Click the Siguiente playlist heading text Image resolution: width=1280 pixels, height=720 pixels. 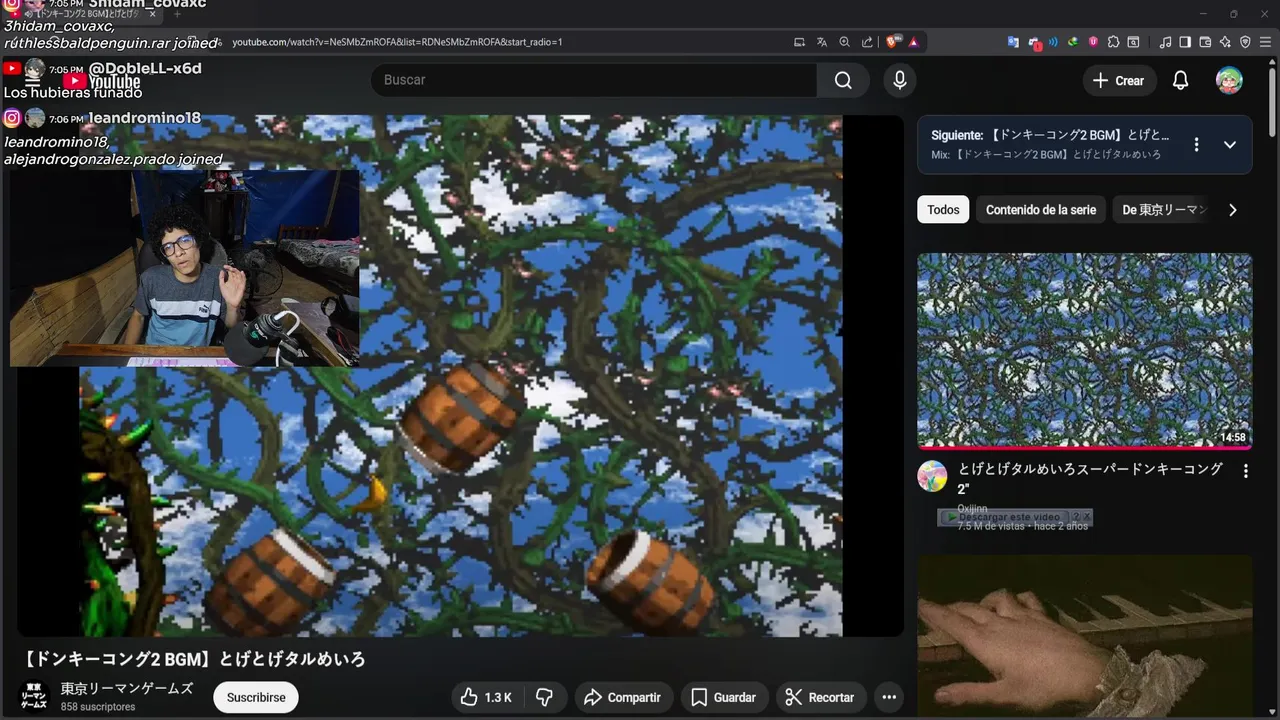pos(1050,135)
